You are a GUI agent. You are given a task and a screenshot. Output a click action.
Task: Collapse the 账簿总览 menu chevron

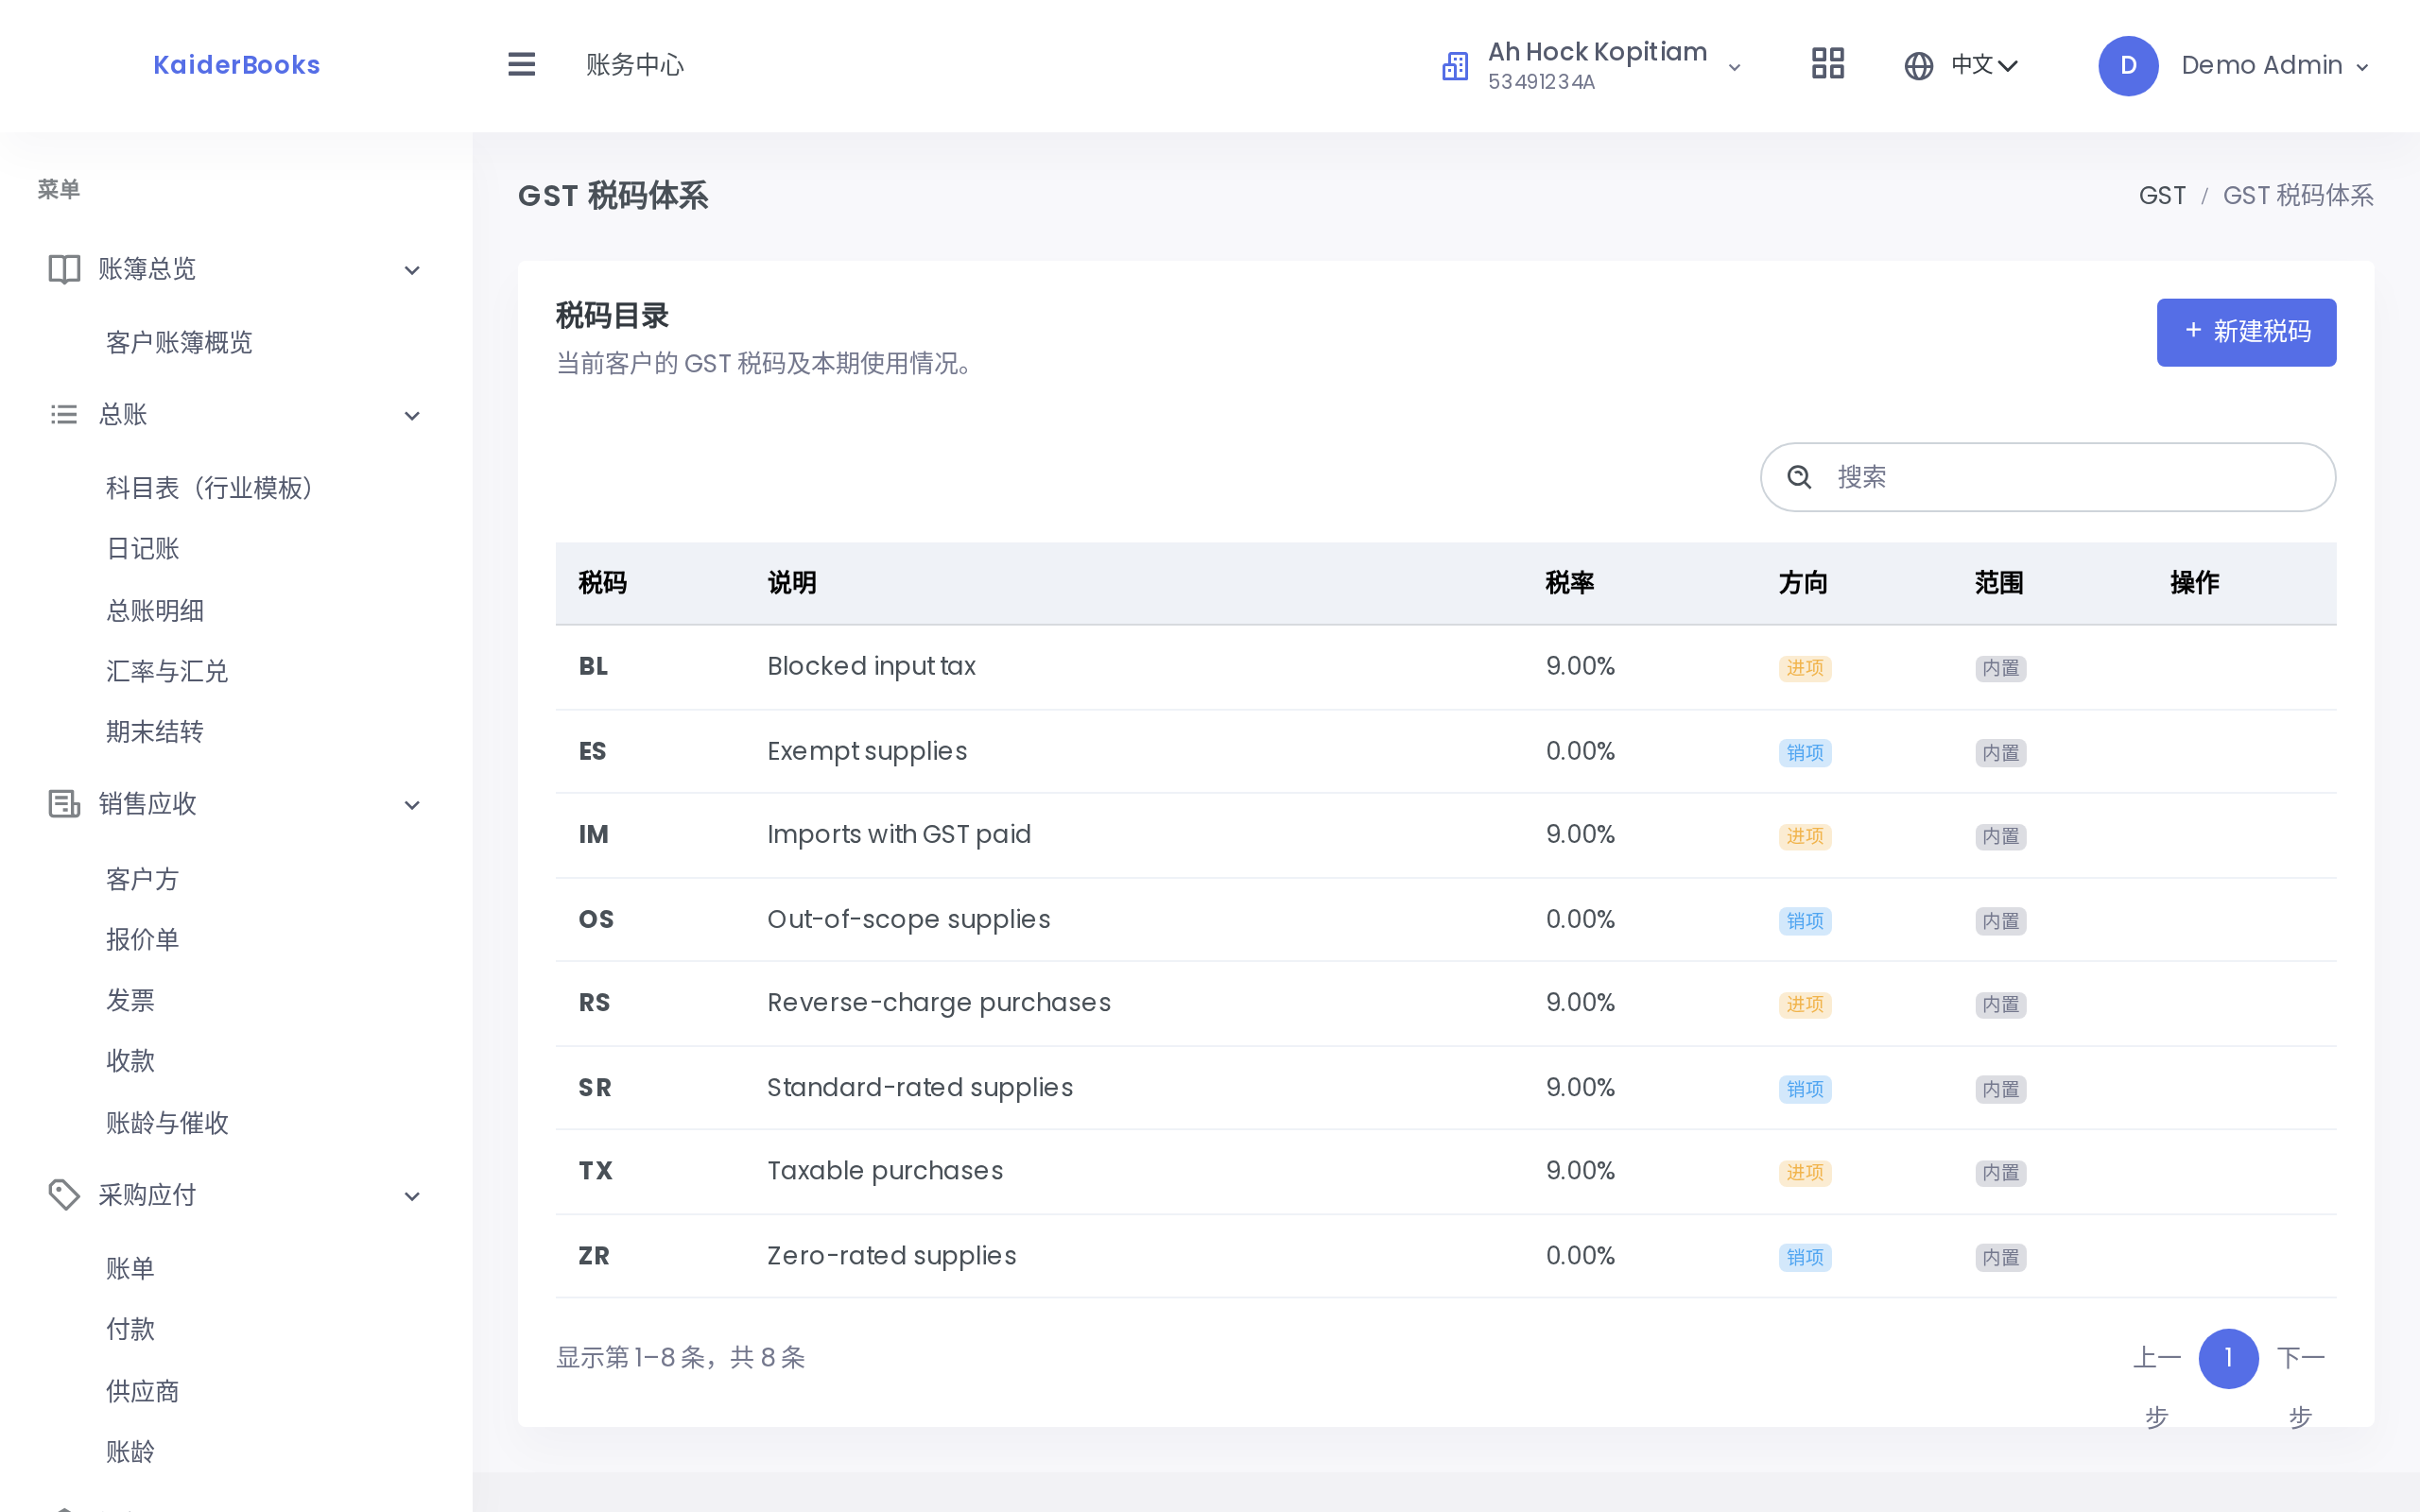point(412,270)
